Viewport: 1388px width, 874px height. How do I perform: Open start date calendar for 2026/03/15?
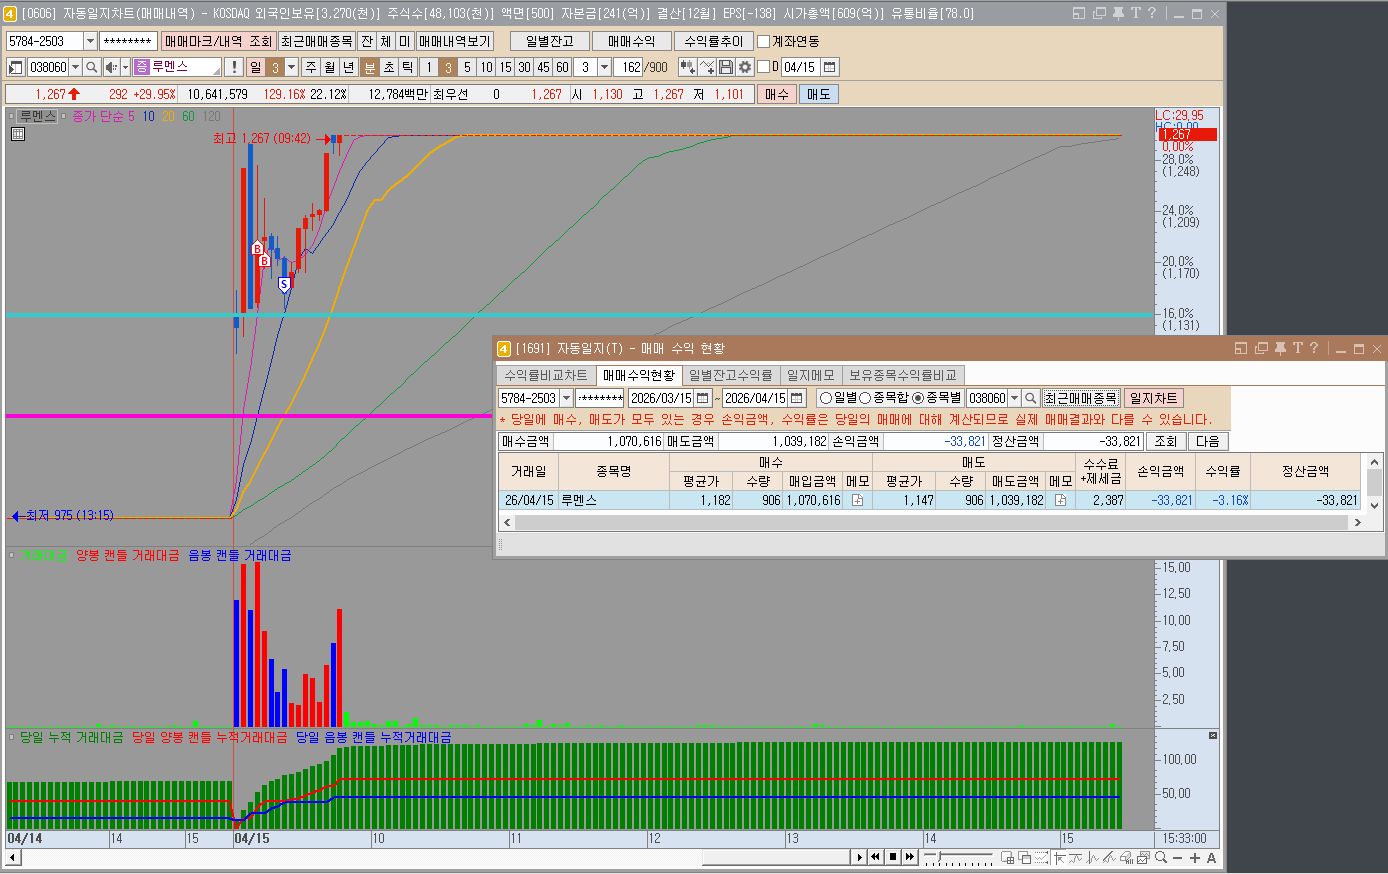point(703,398)
